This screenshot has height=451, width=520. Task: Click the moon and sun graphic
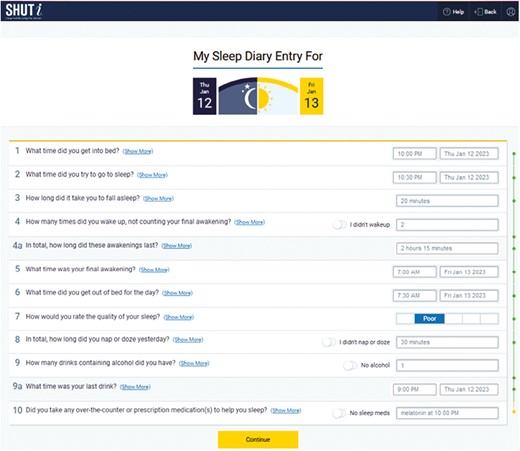[x=258, y=96]
